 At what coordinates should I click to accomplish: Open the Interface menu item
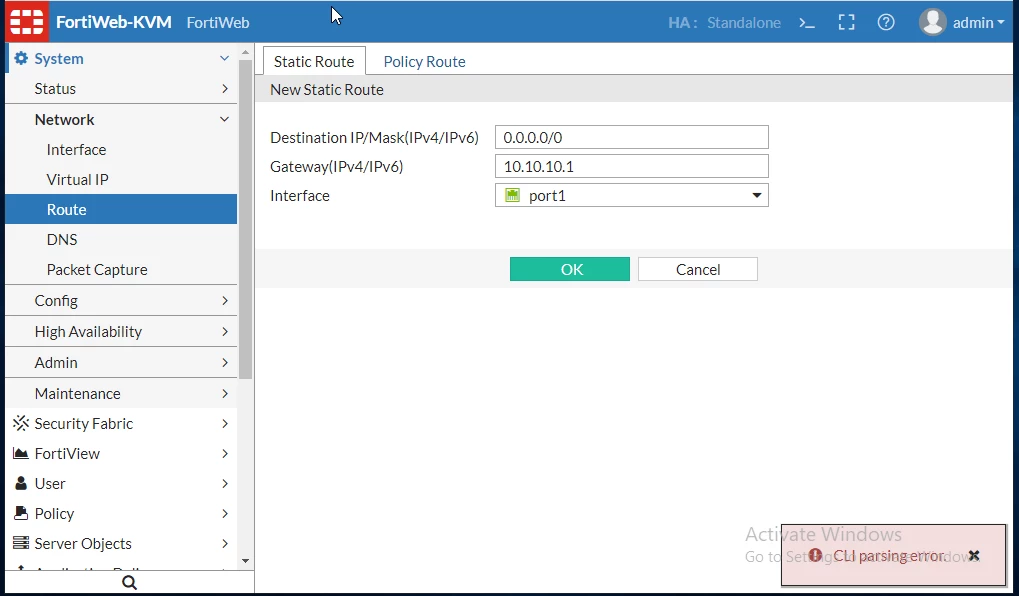tap(121, 149)
